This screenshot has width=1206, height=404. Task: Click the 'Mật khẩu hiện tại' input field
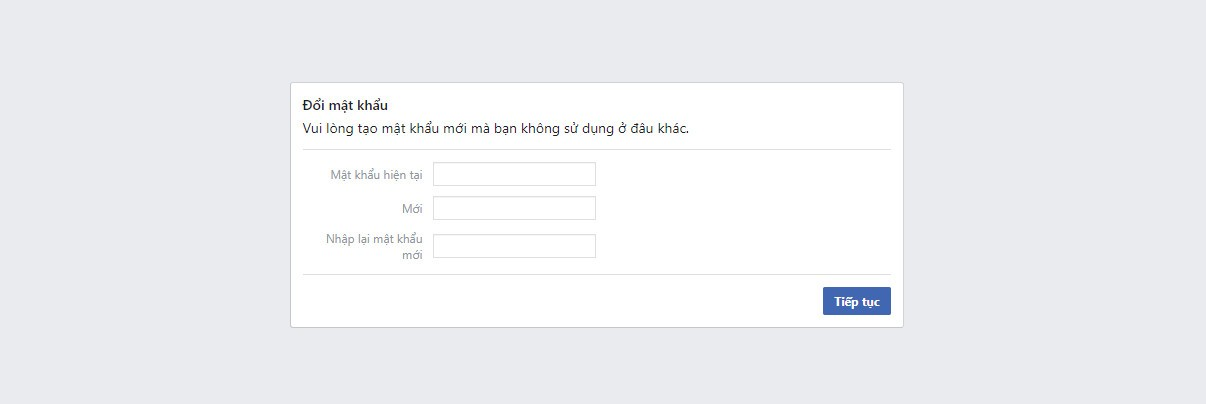[x=514, y=174]
